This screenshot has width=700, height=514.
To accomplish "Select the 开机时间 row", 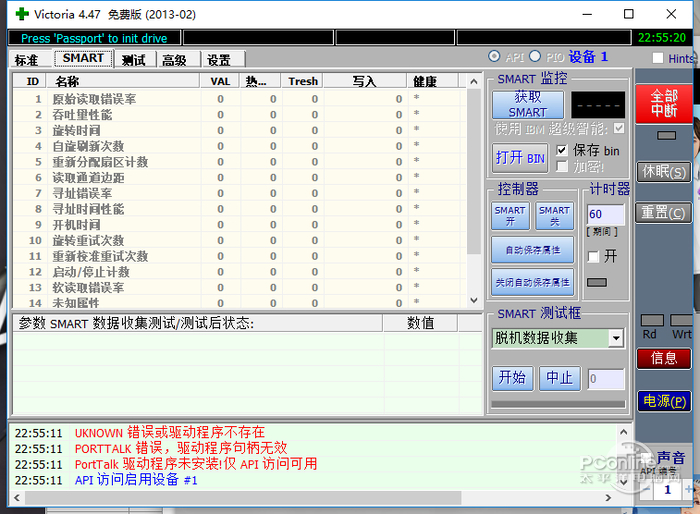I will 239,225.
